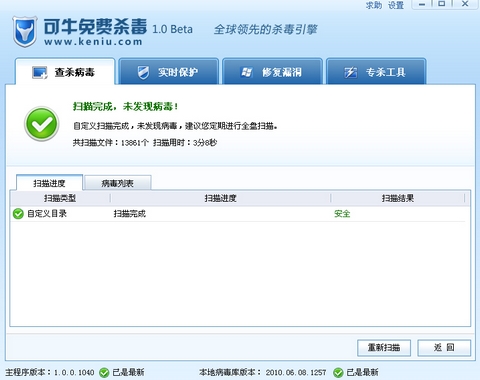This screenshot has width=480, height=380.
Task: Click 已是最新 beside program version
Action: pyautogui.click(x=128, y=372)
